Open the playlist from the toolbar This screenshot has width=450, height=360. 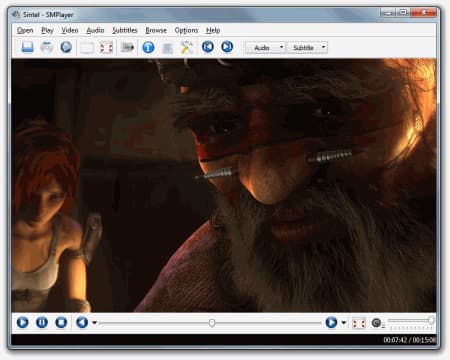click(167, 48)
